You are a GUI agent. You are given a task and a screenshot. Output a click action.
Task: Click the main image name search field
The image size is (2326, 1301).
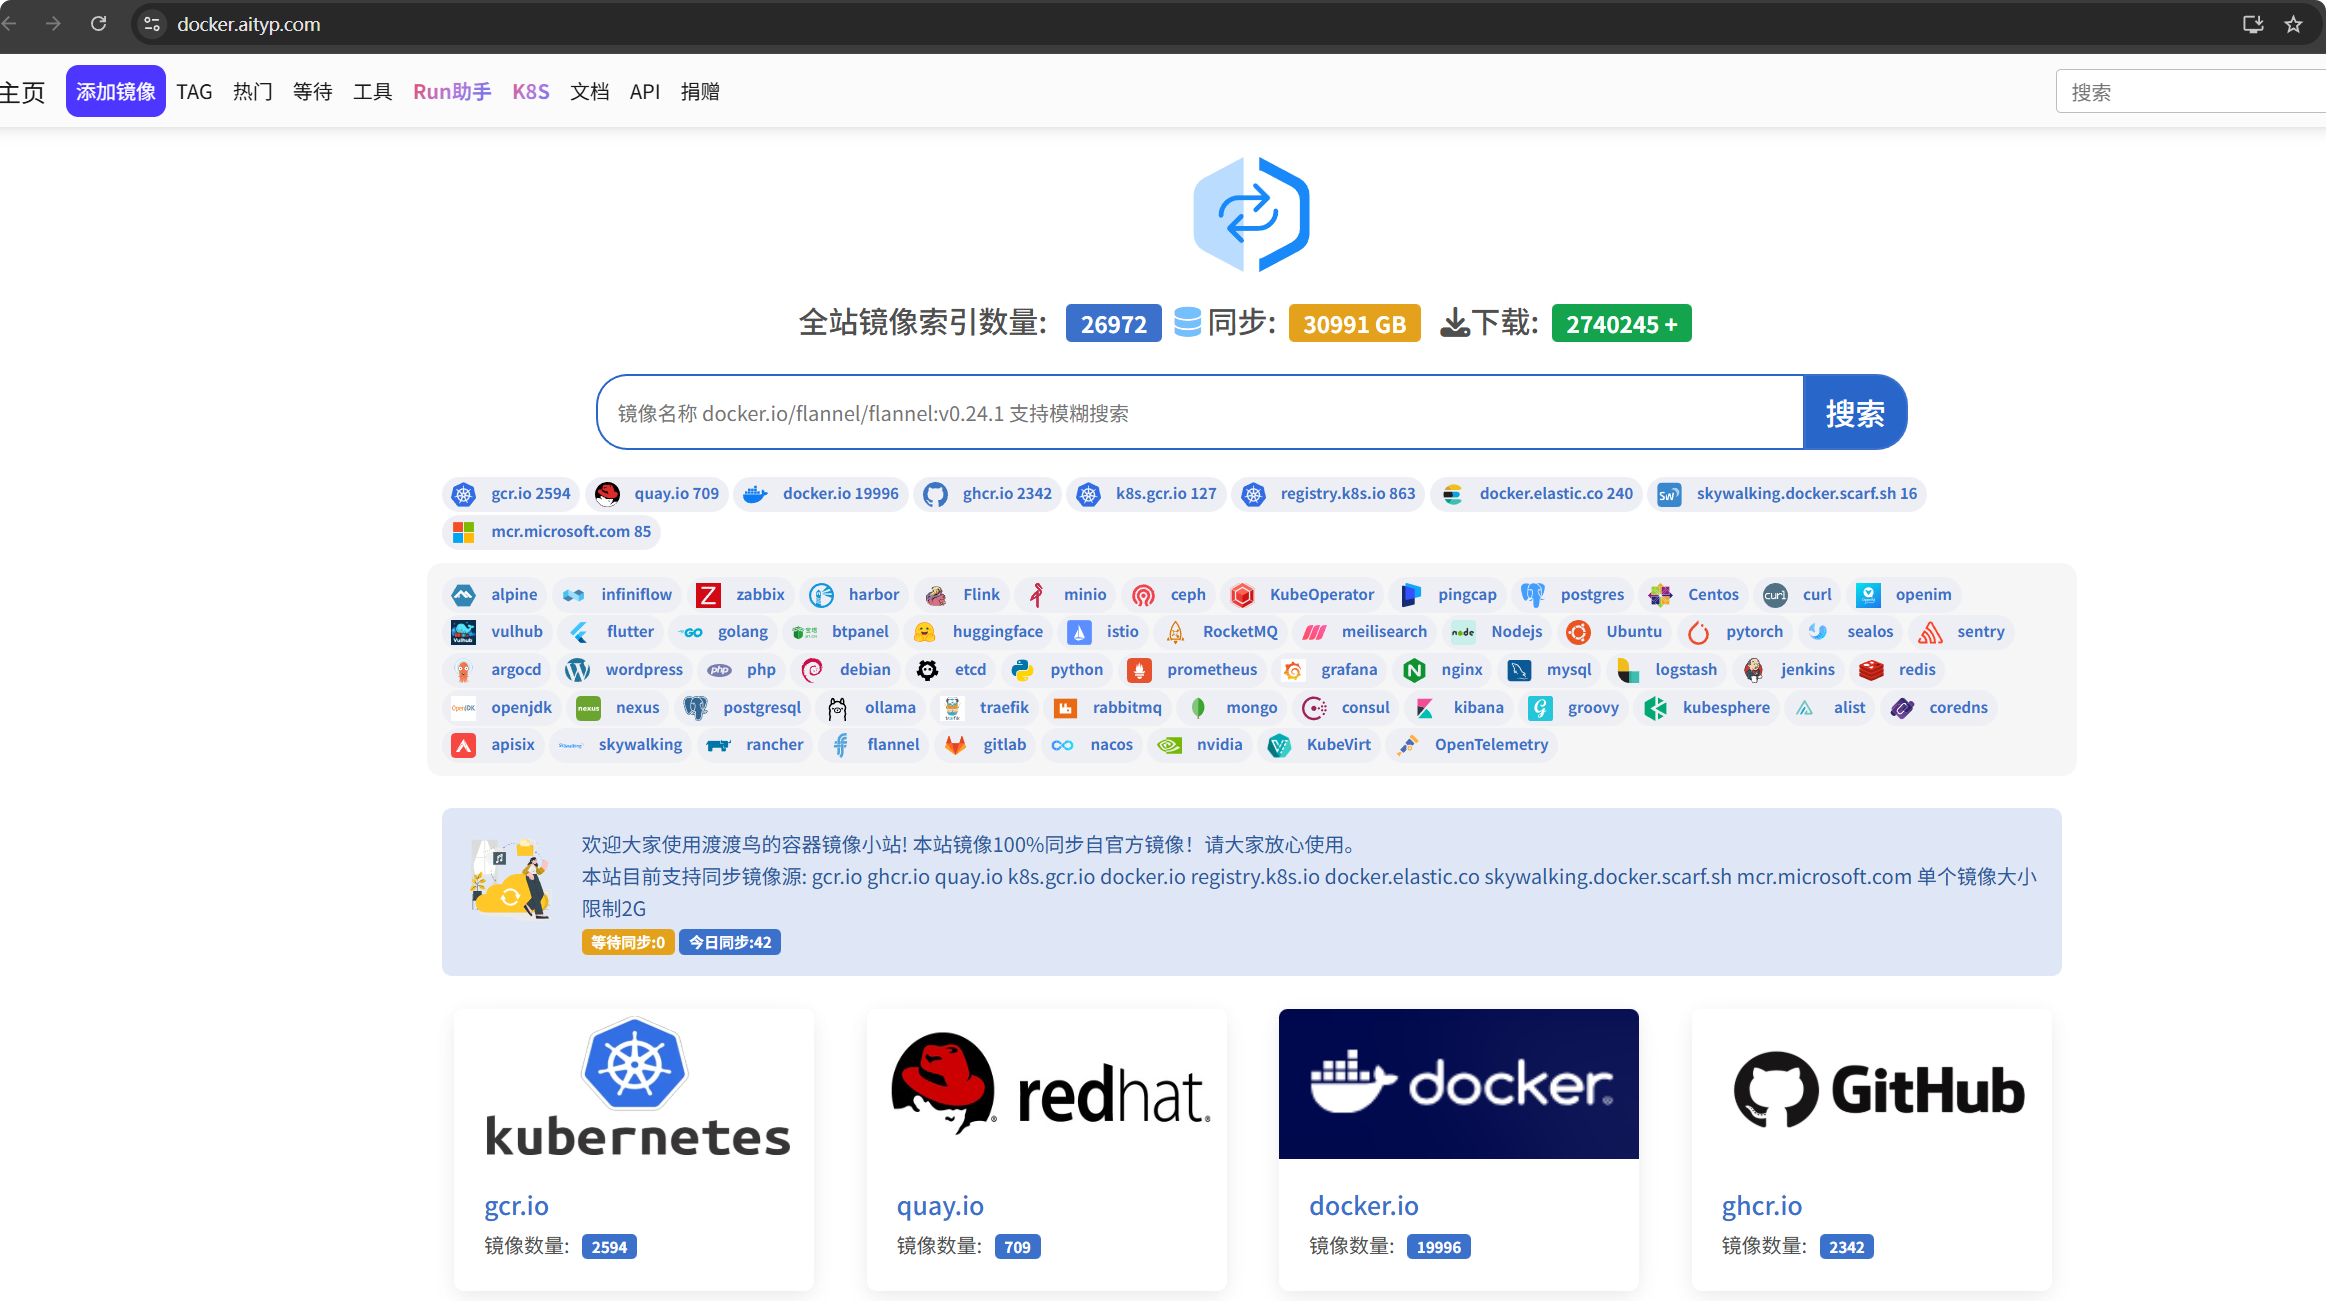click(1199, 413)
